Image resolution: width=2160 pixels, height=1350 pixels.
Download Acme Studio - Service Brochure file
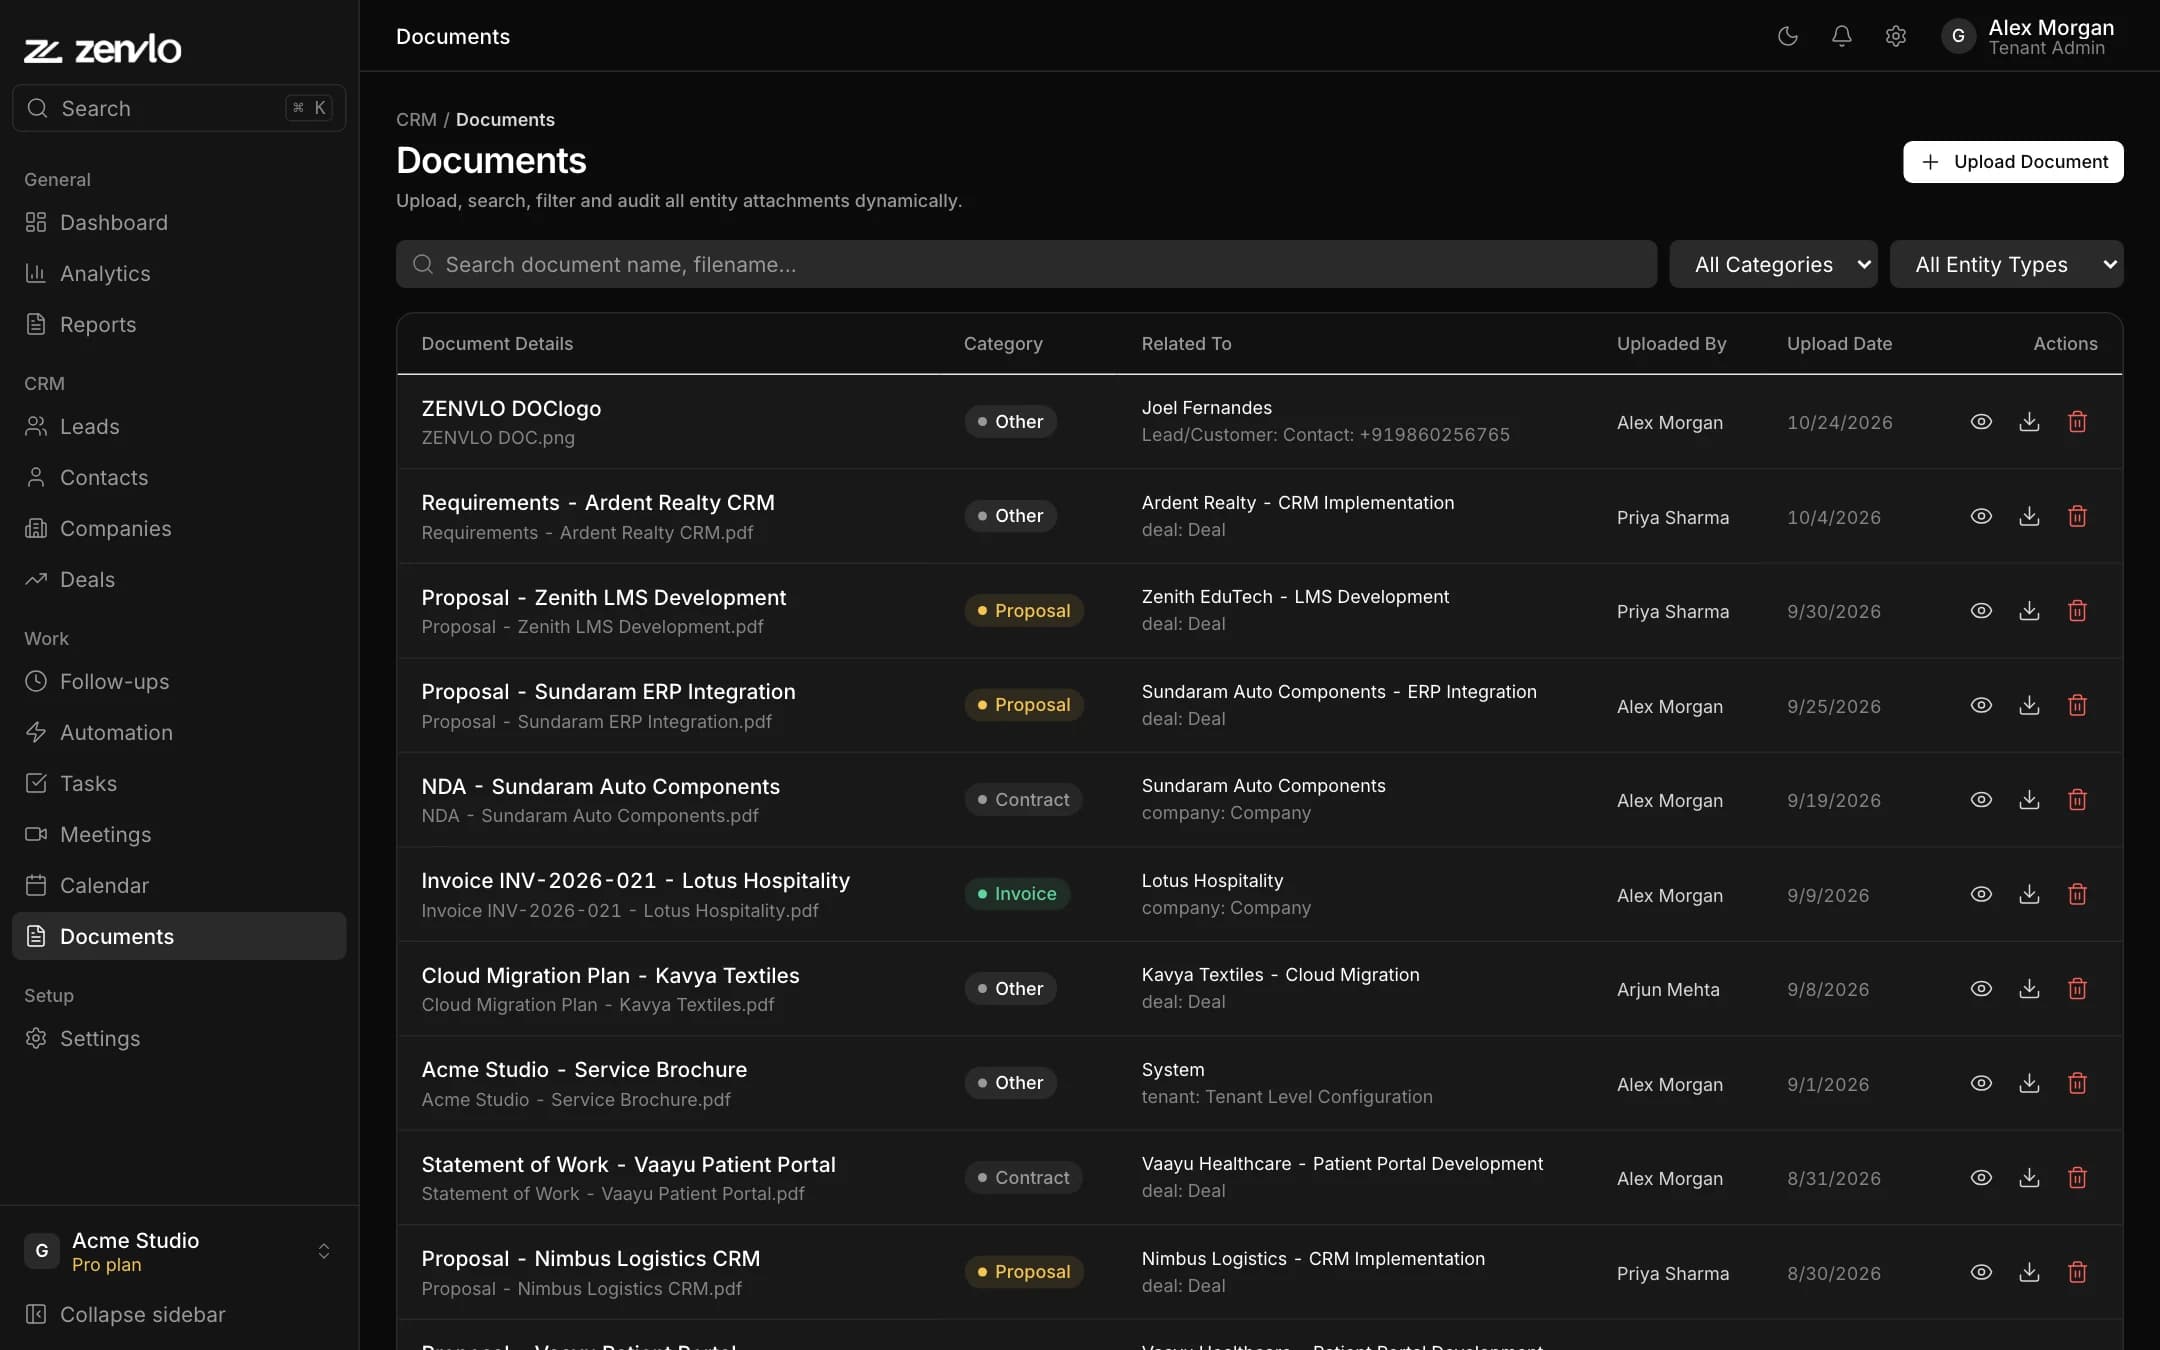click(x=2029, y=1083)
